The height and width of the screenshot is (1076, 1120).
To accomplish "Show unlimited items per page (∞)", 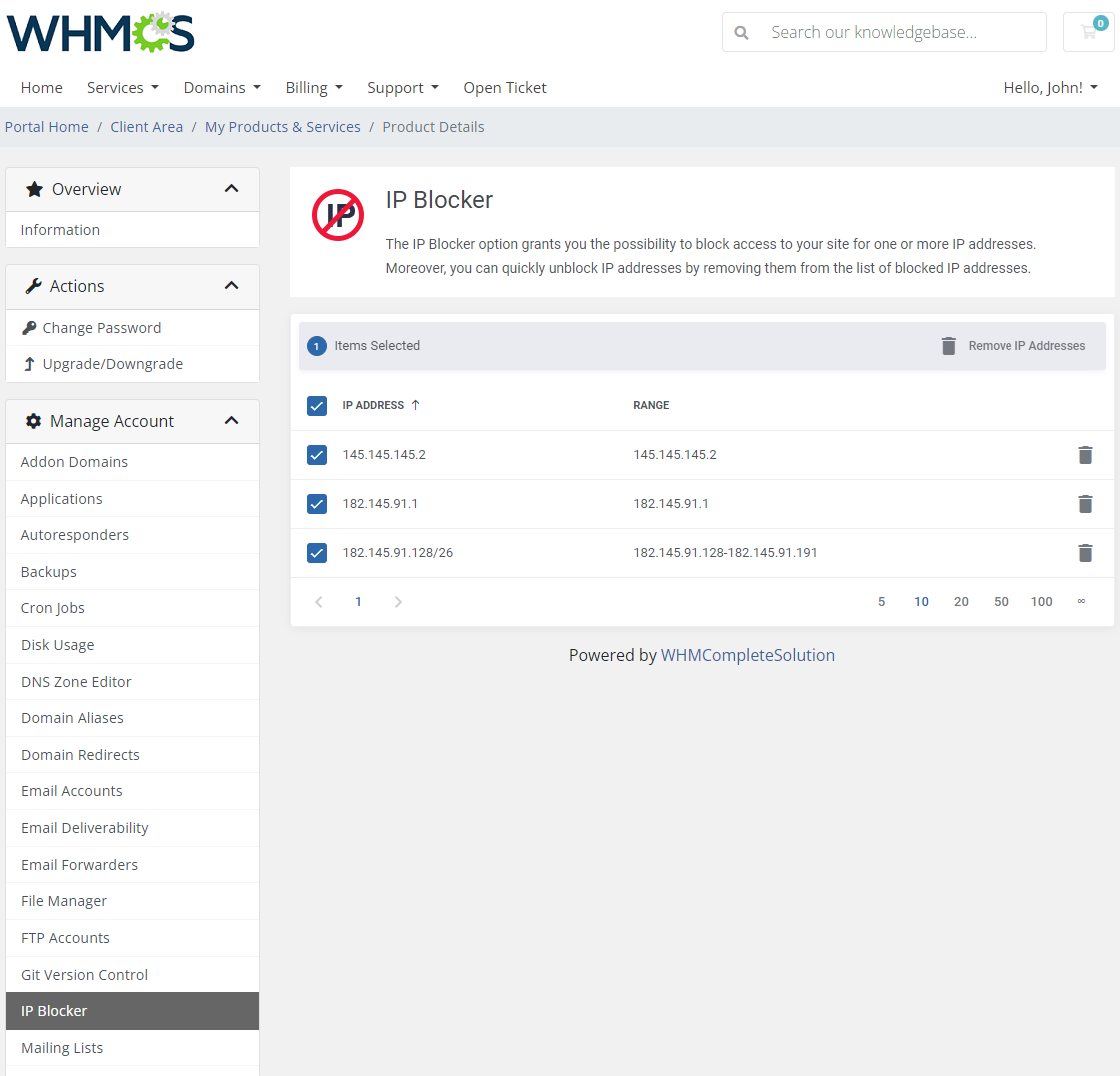I will 1081,602.
